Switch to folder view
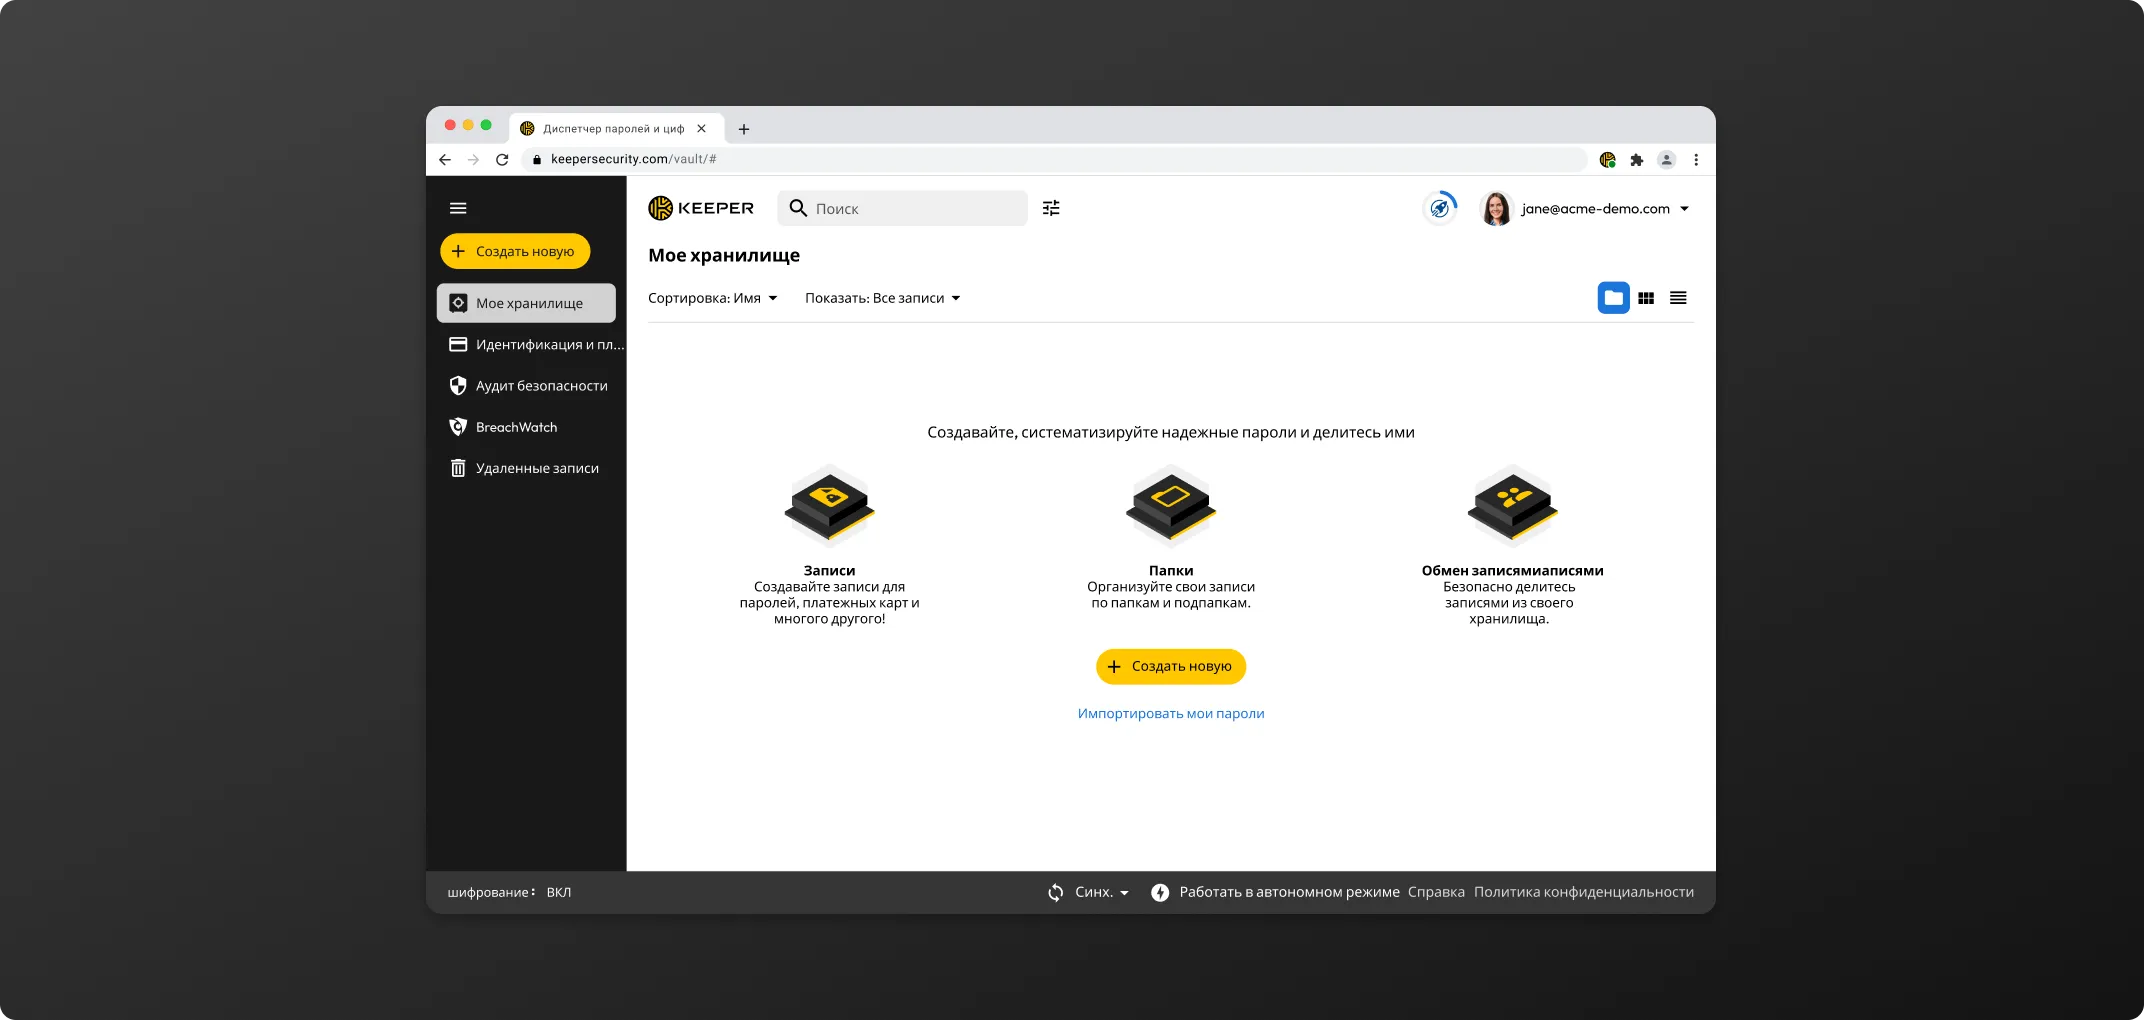Viewport: 2144px width, 1020px height. (1613, 298)
